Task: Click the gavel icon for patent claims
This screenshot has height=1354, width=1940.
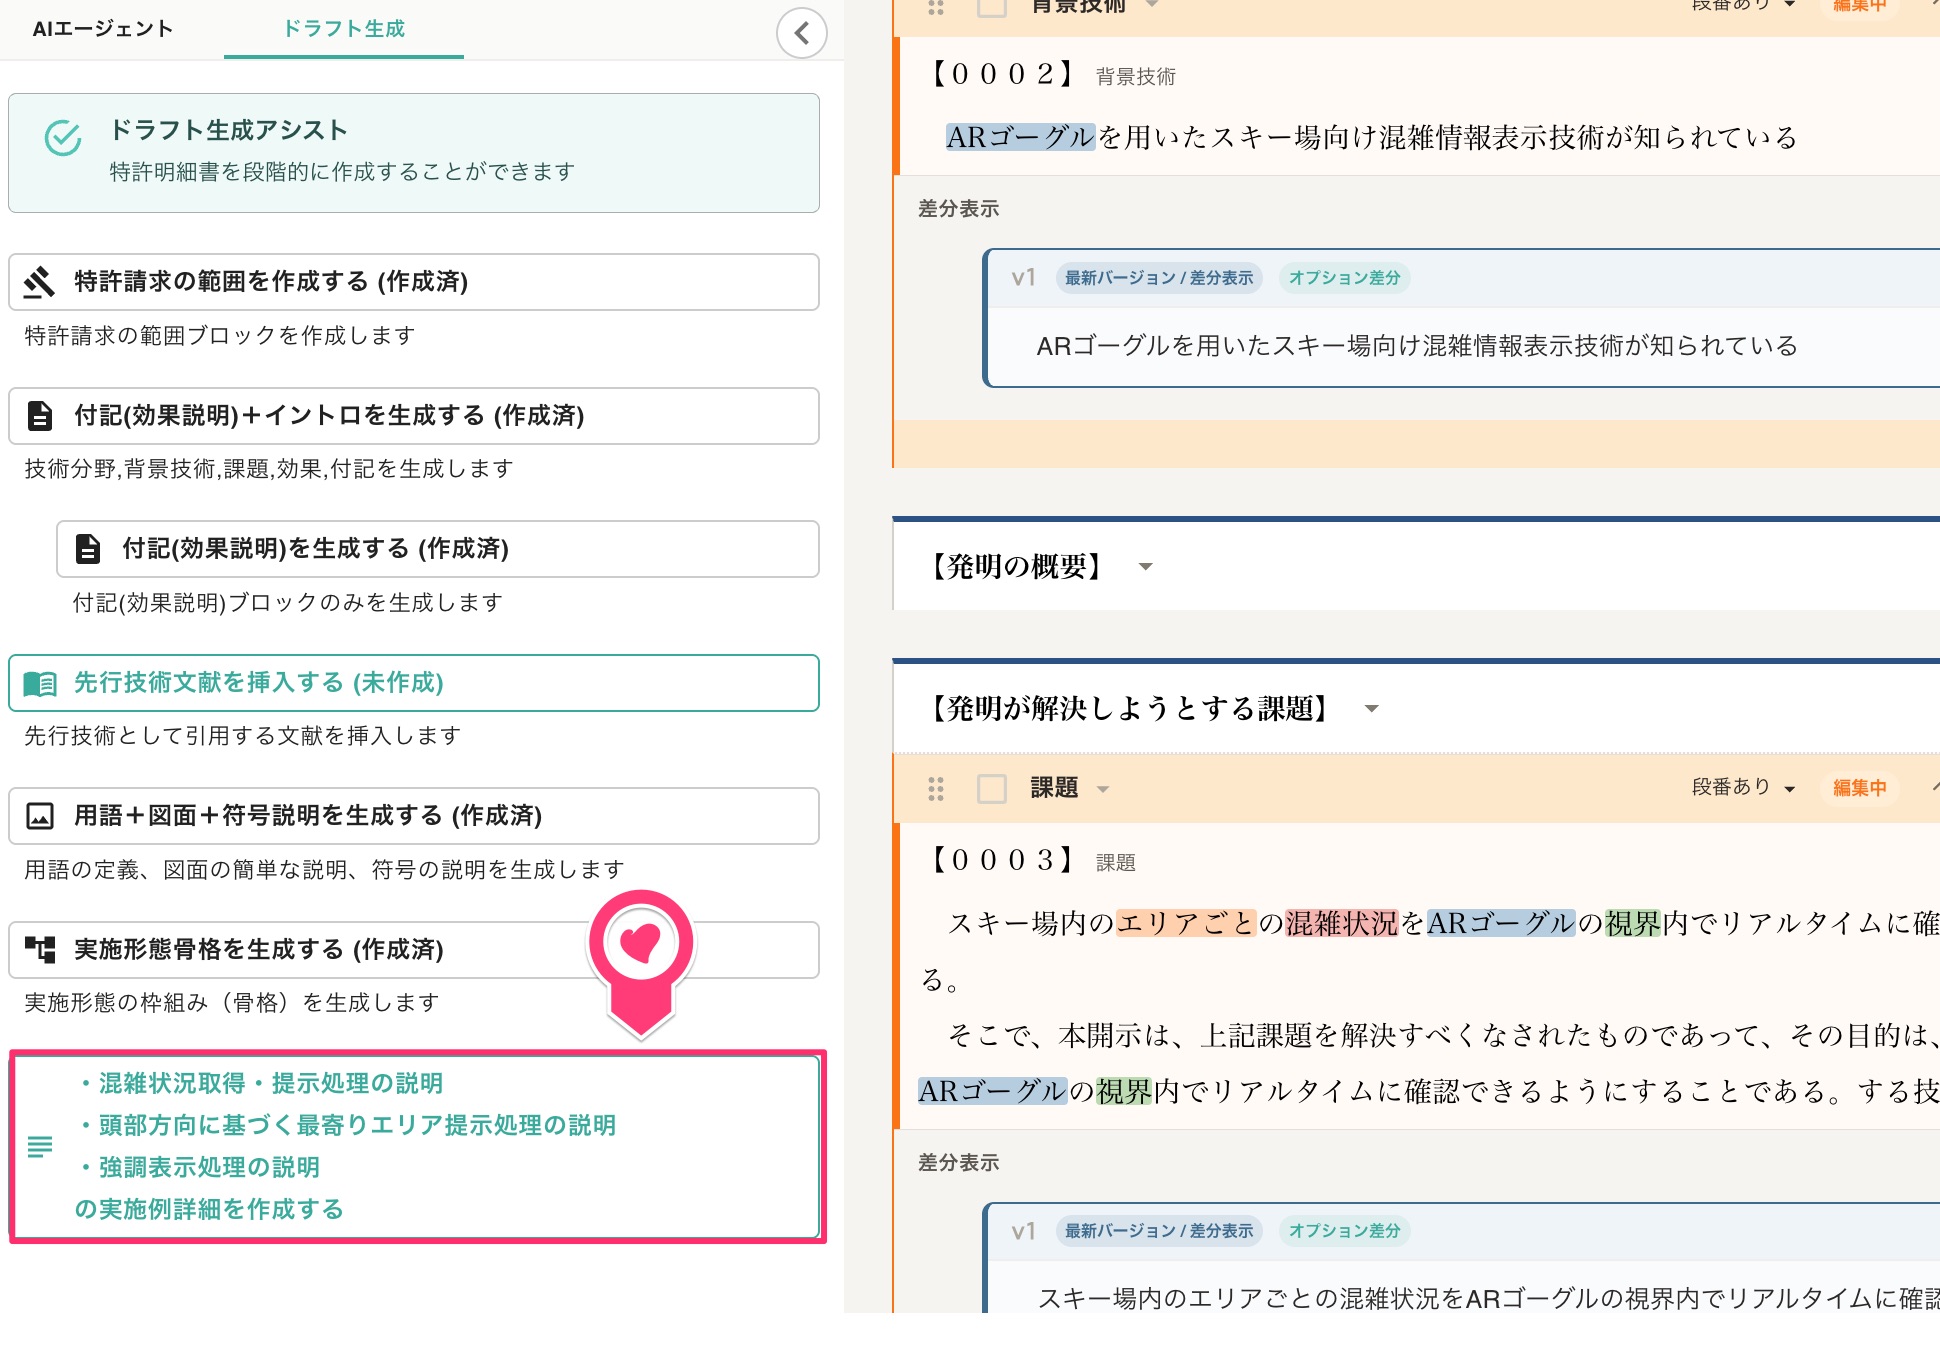Action: click(40, 282)
